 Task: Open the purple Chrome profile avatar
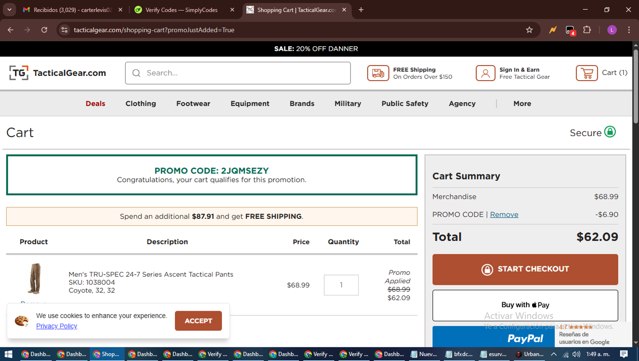coord(612,30)
